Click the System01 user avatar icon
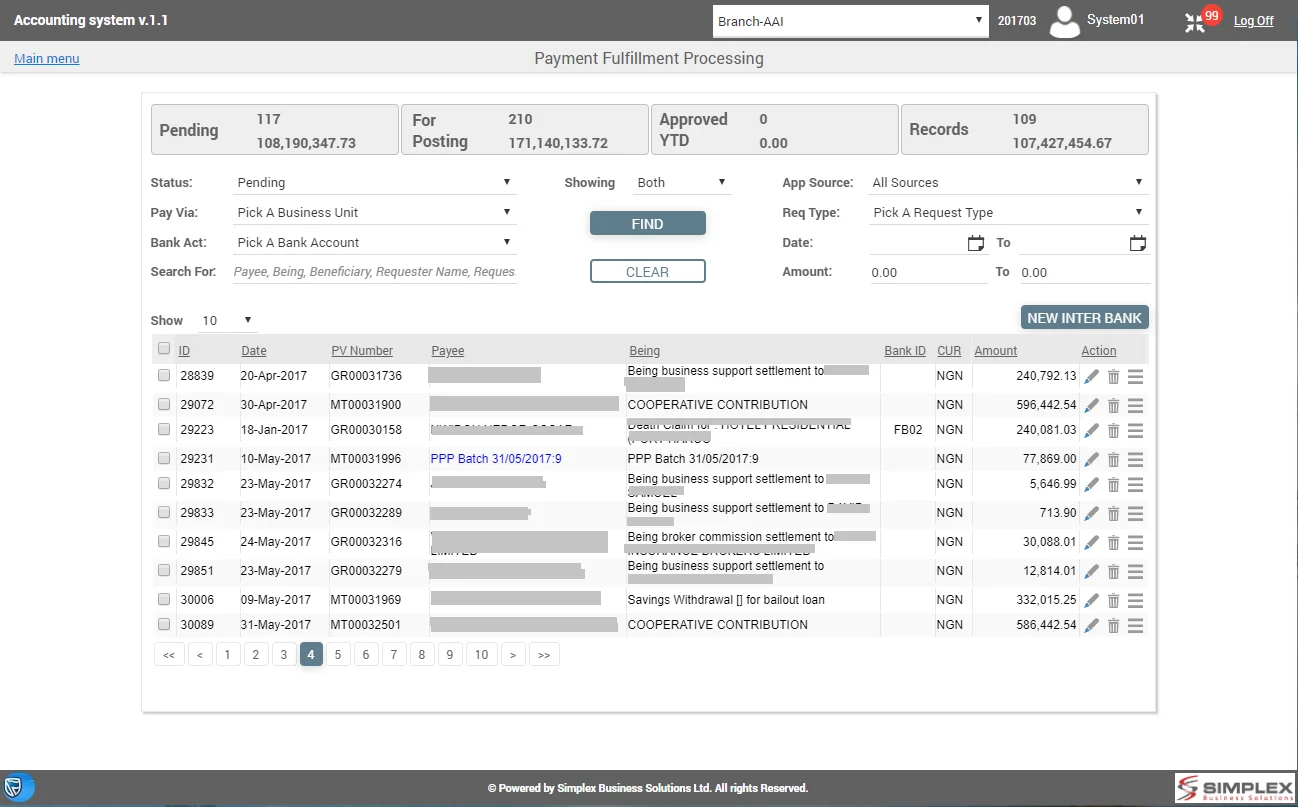Viewport: 1298px width, 807px height. (1065, 21)
